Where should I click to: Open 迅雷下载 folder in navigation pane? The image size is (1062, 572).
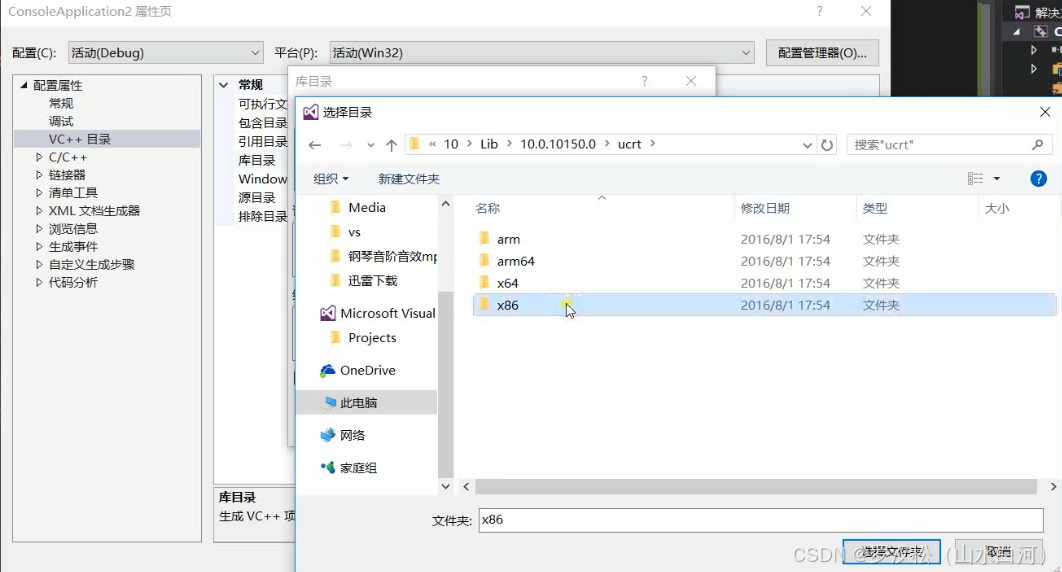pos(373,280)
